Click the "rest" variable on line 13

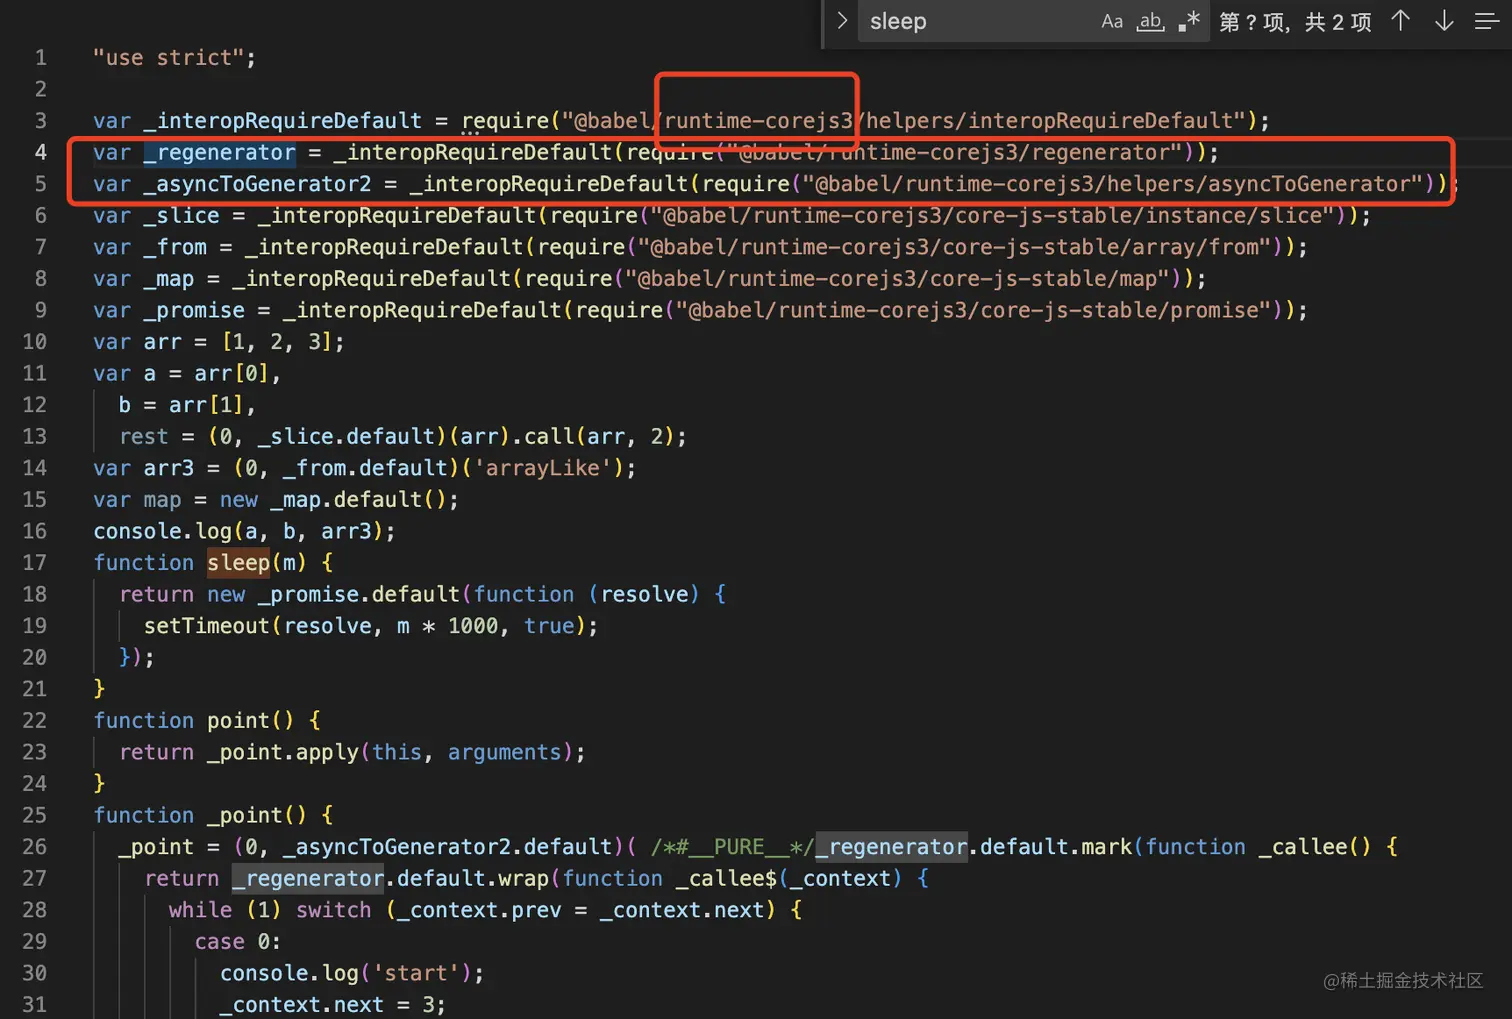pyautogui.click(x=144, y=437)
